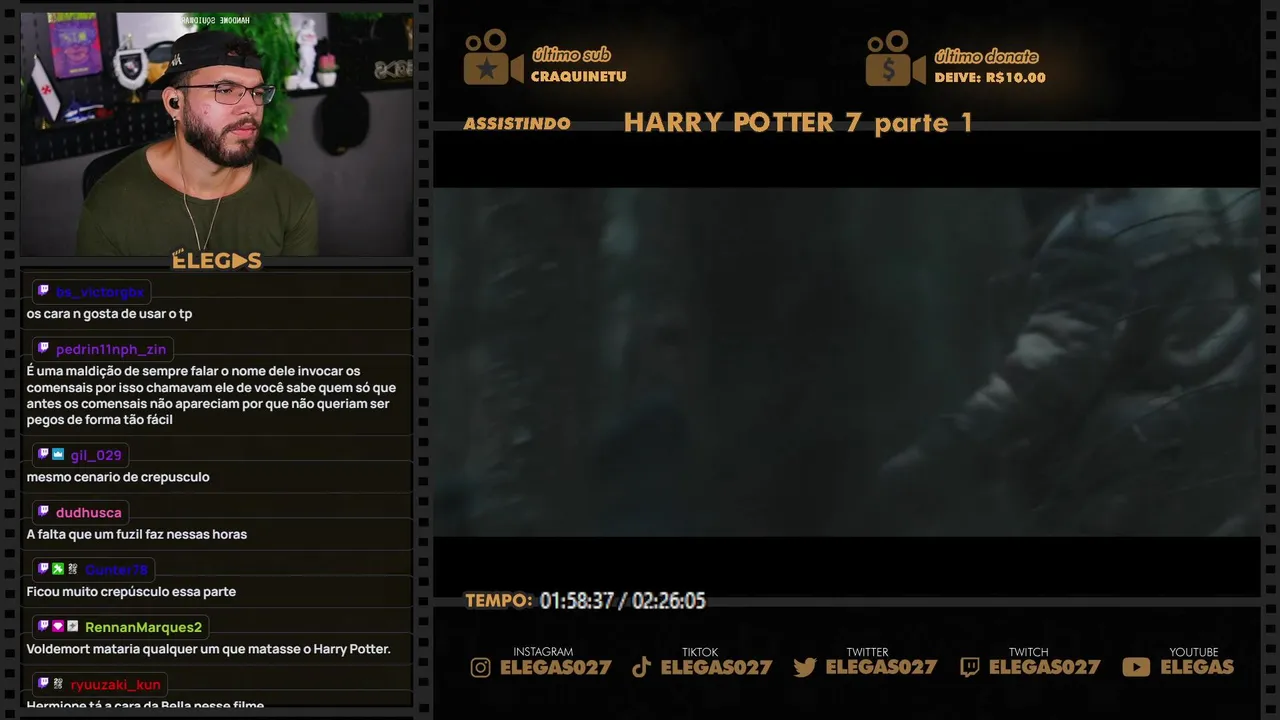This screenshot has width=1280, height=720.
Task: Open chat user ryuuzaki_kun
Action: pyautogui.click(x=115, y=685)
